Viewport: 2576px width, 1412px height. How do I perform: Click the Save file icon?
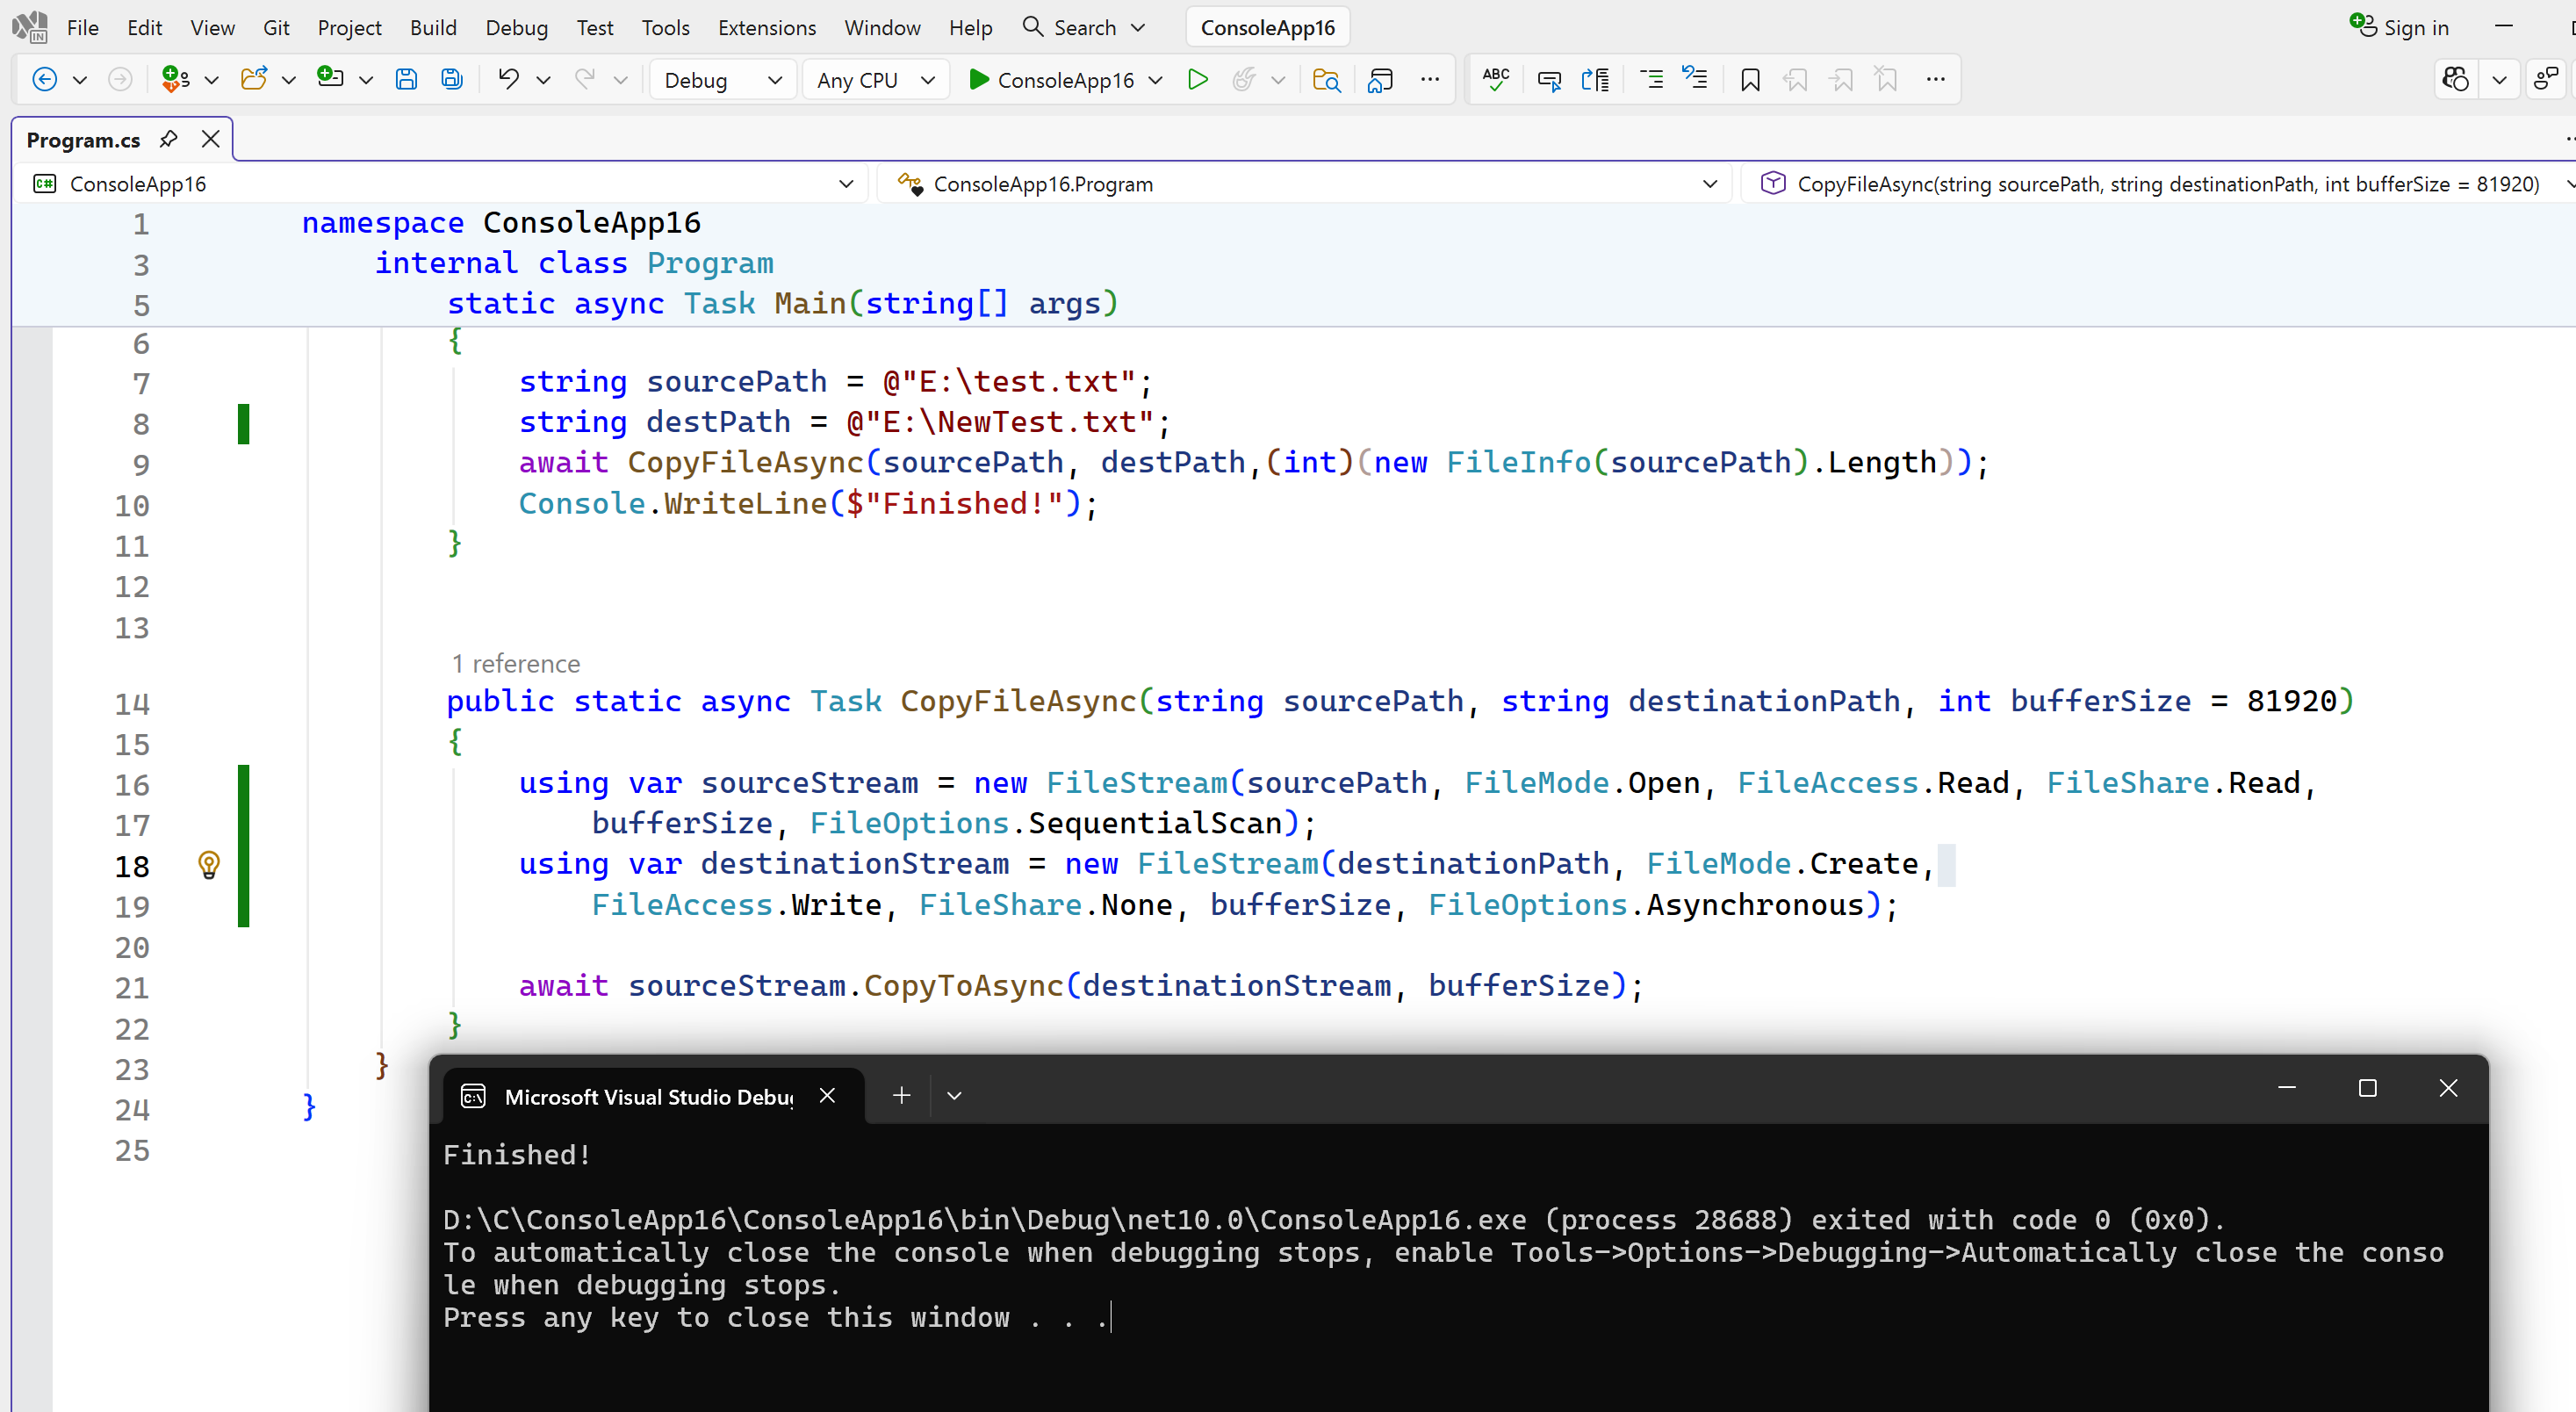[x=406, y=80]
